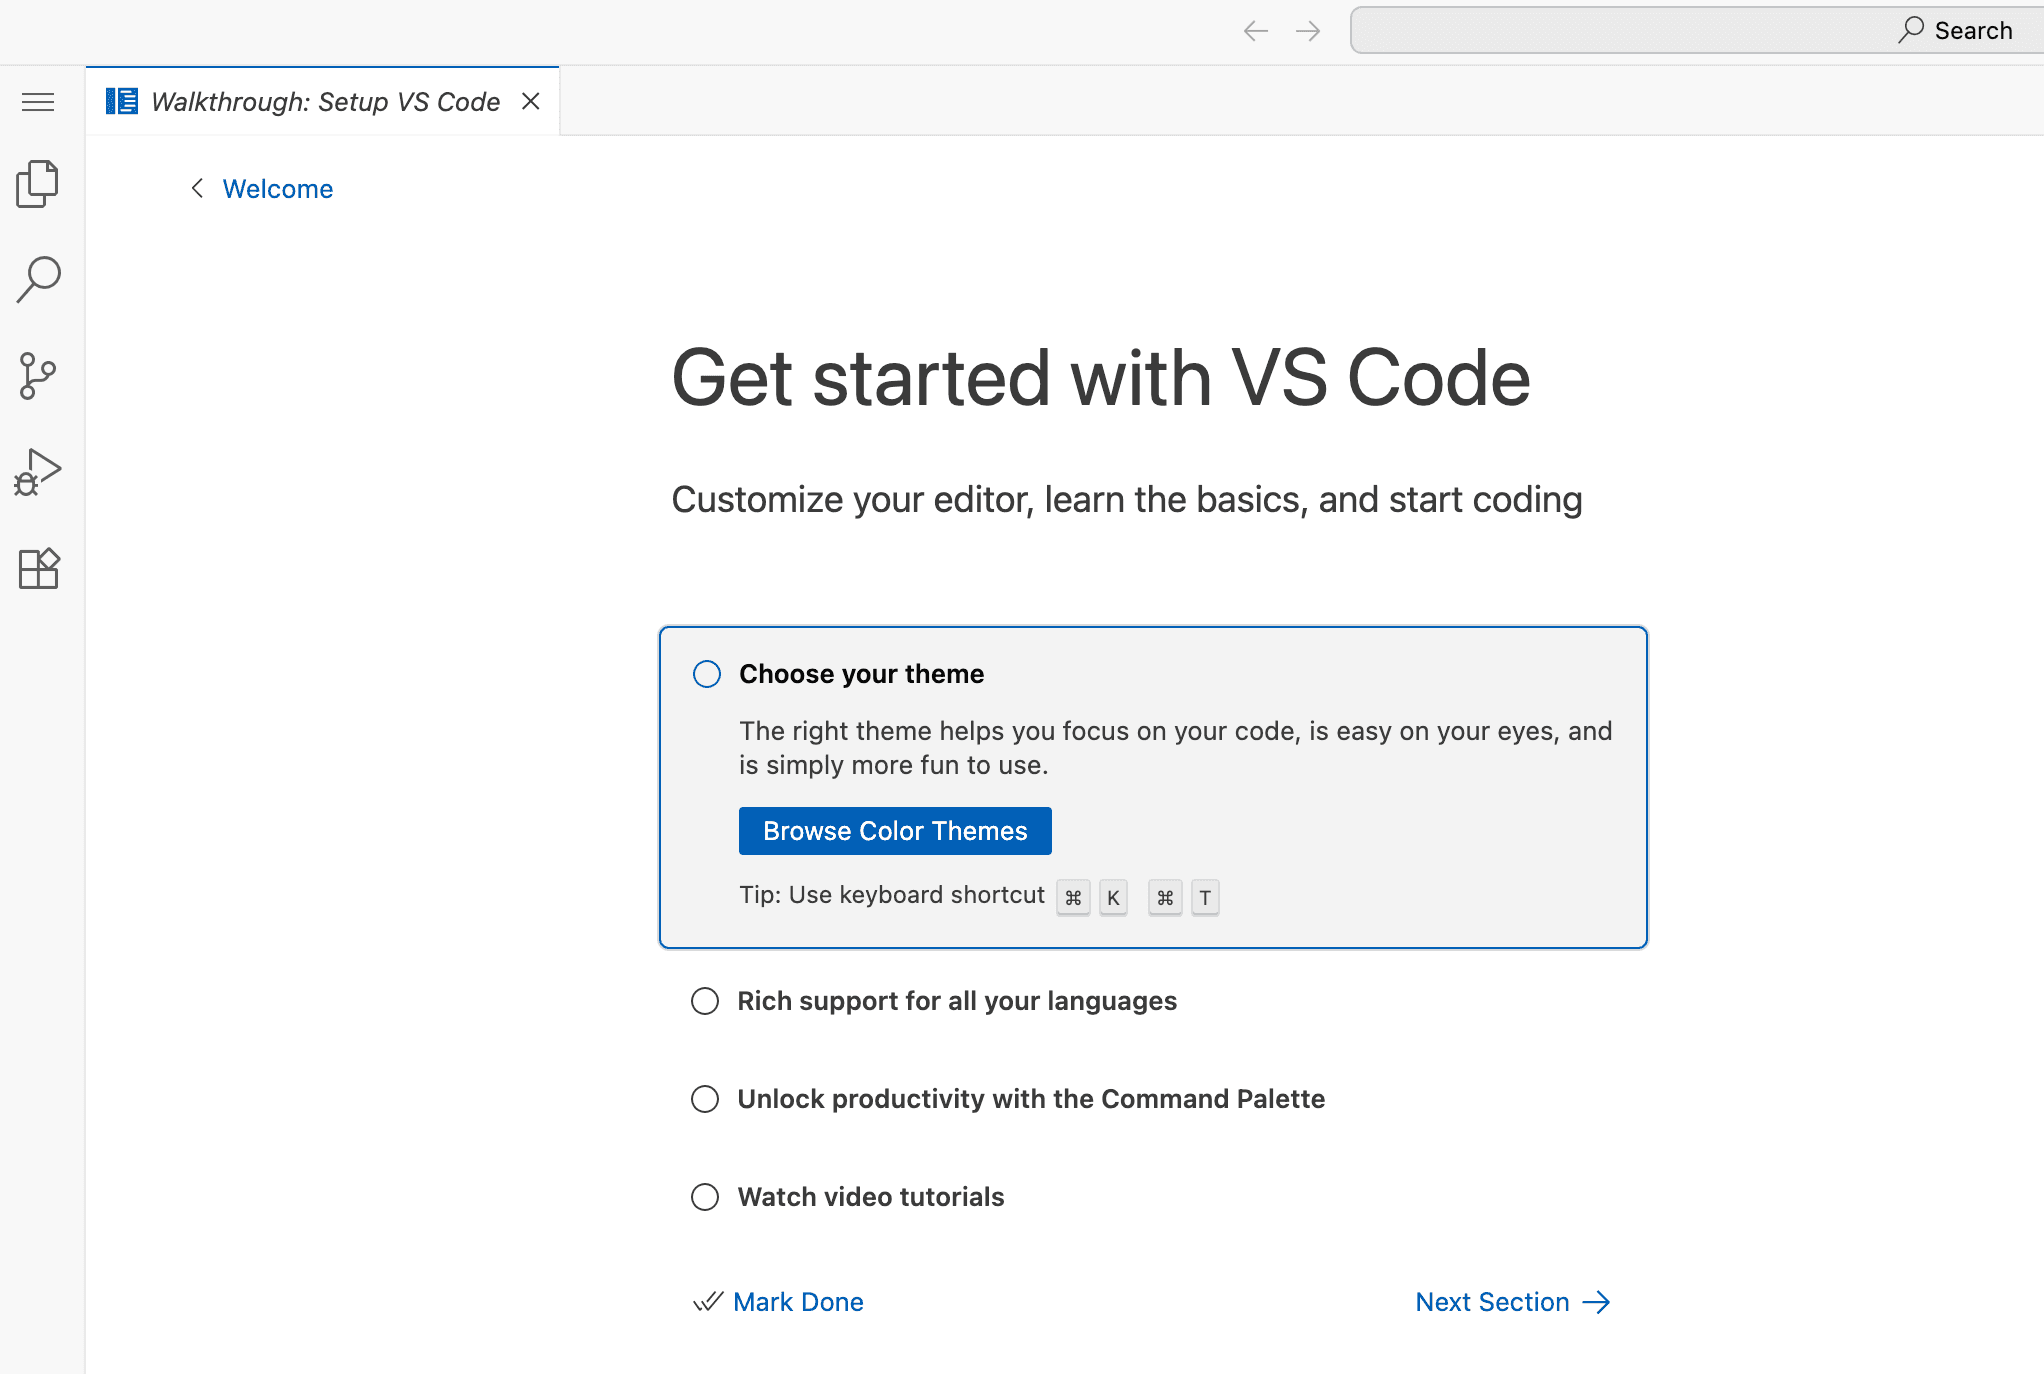Open the Explorer view

[38, 184]
